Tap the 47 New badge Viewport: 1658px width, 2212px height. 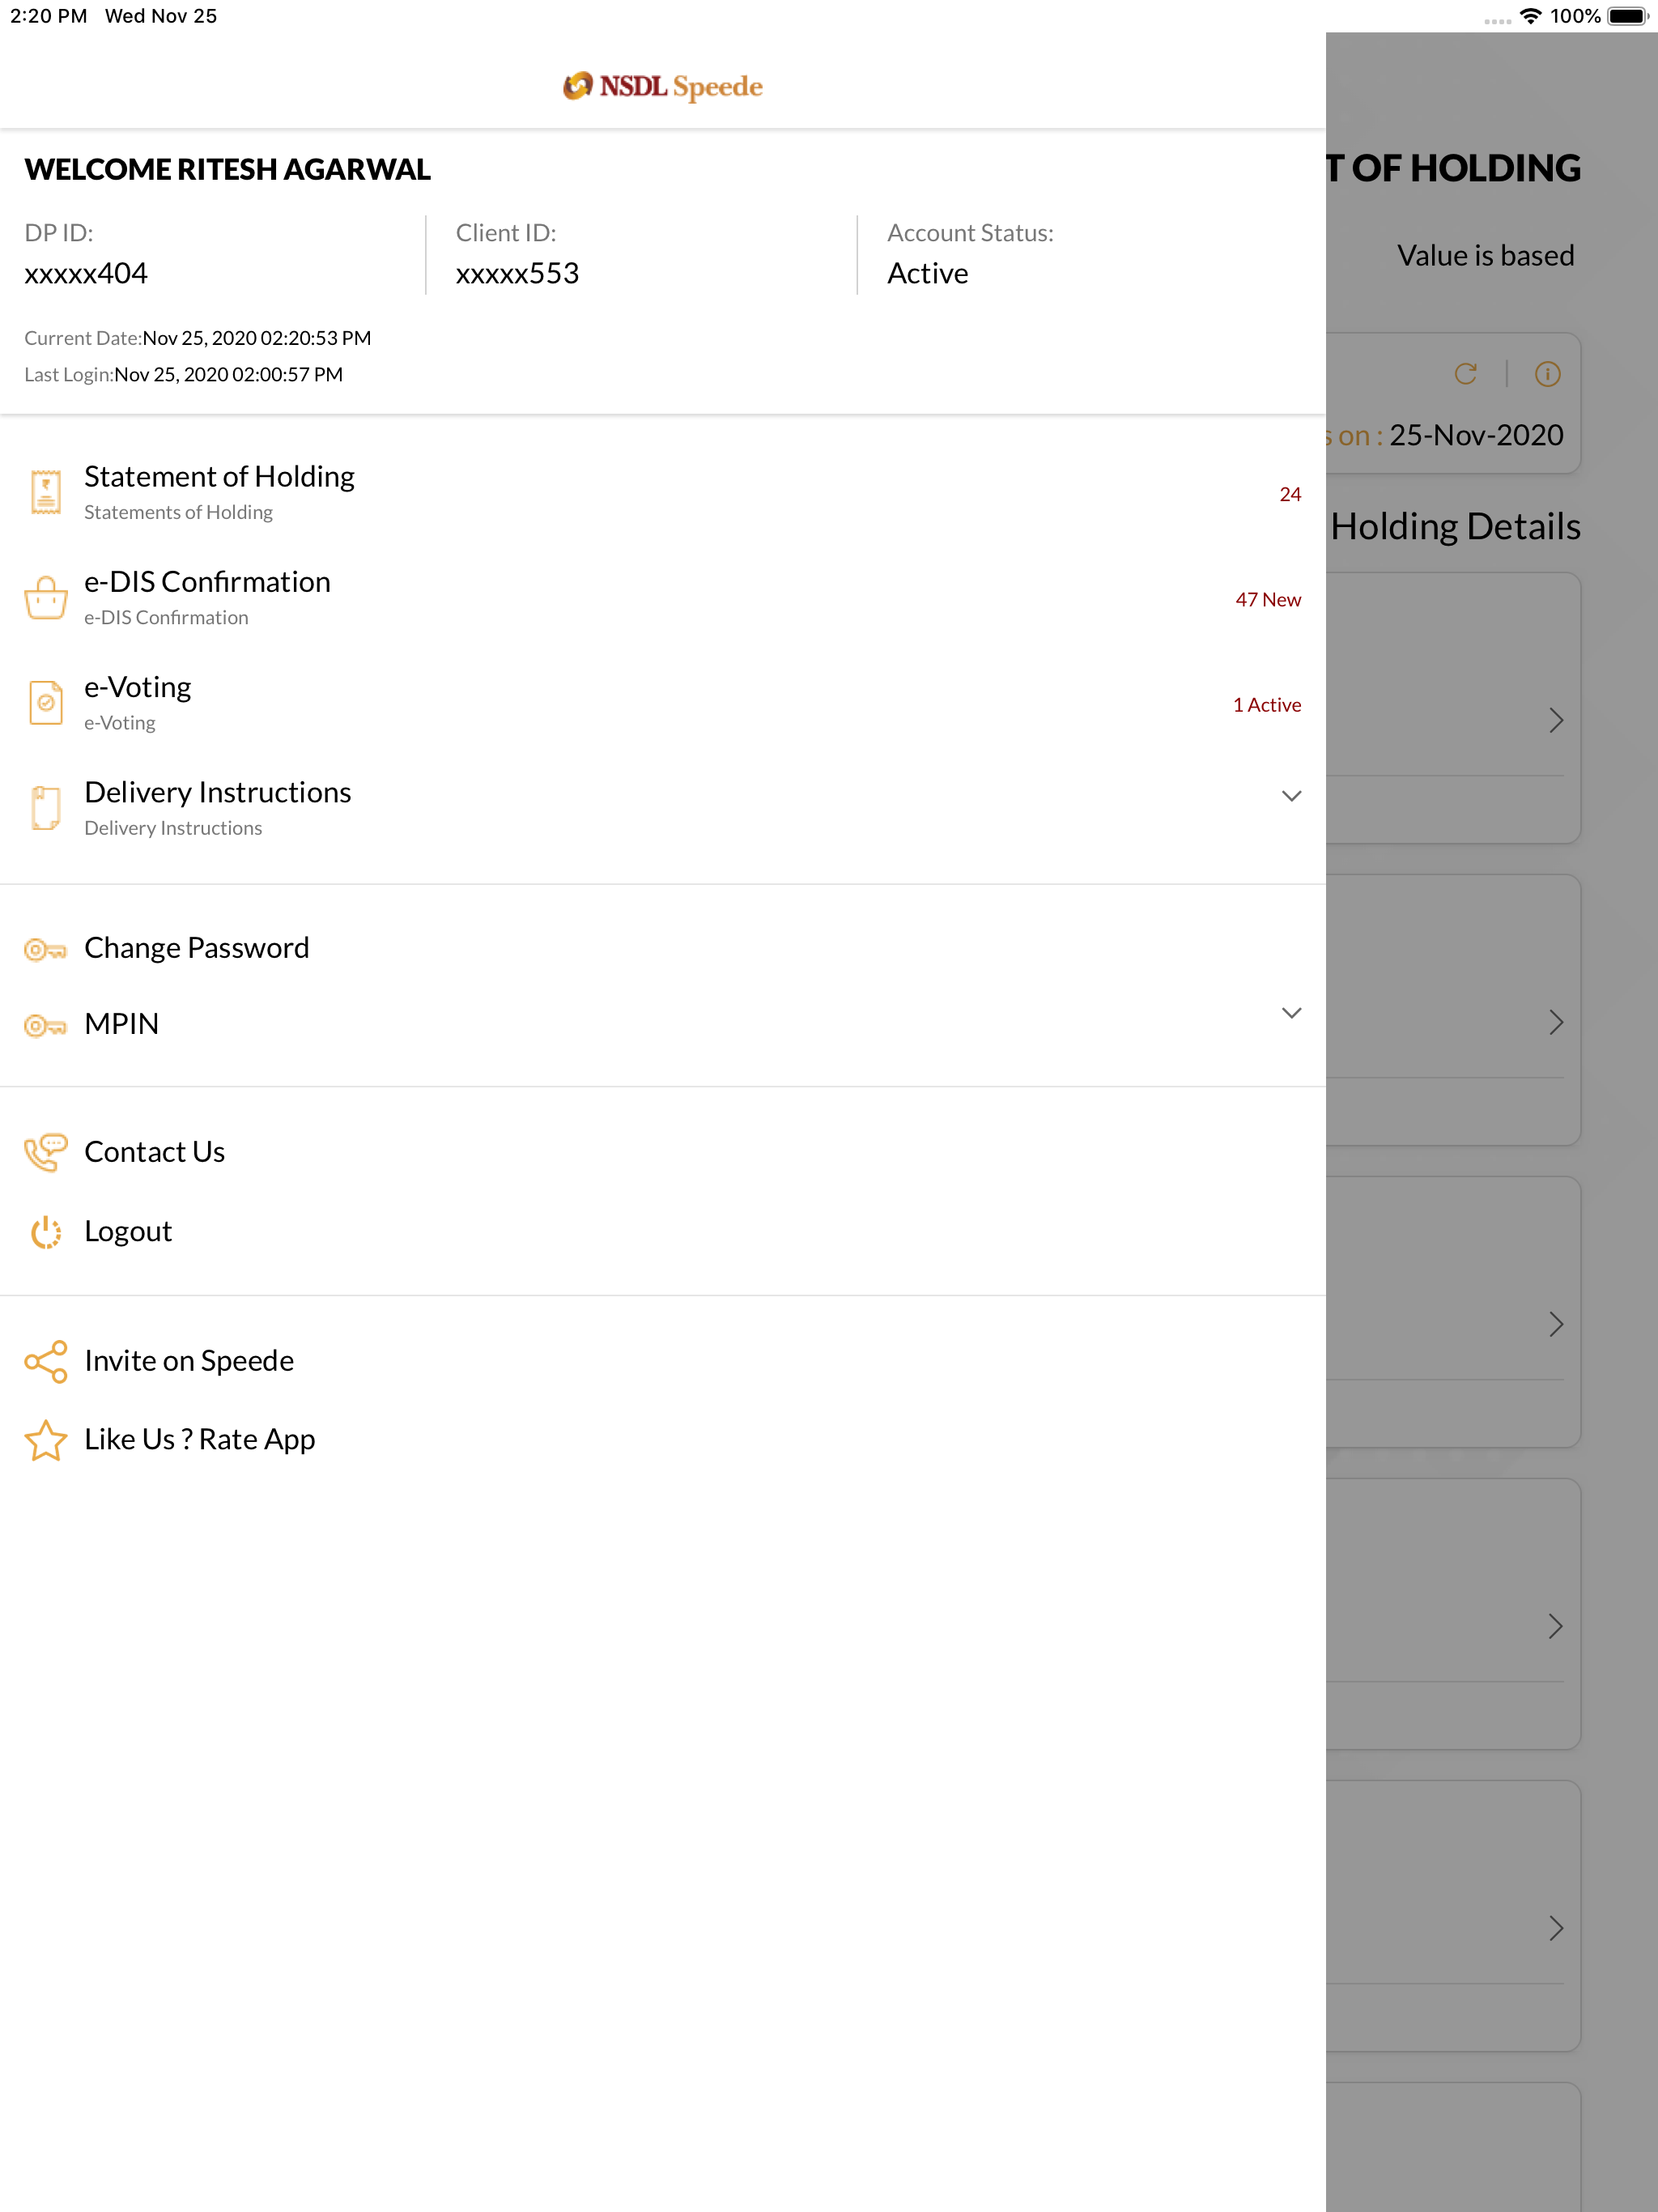pyautogui.click(x=1267, y=600)
